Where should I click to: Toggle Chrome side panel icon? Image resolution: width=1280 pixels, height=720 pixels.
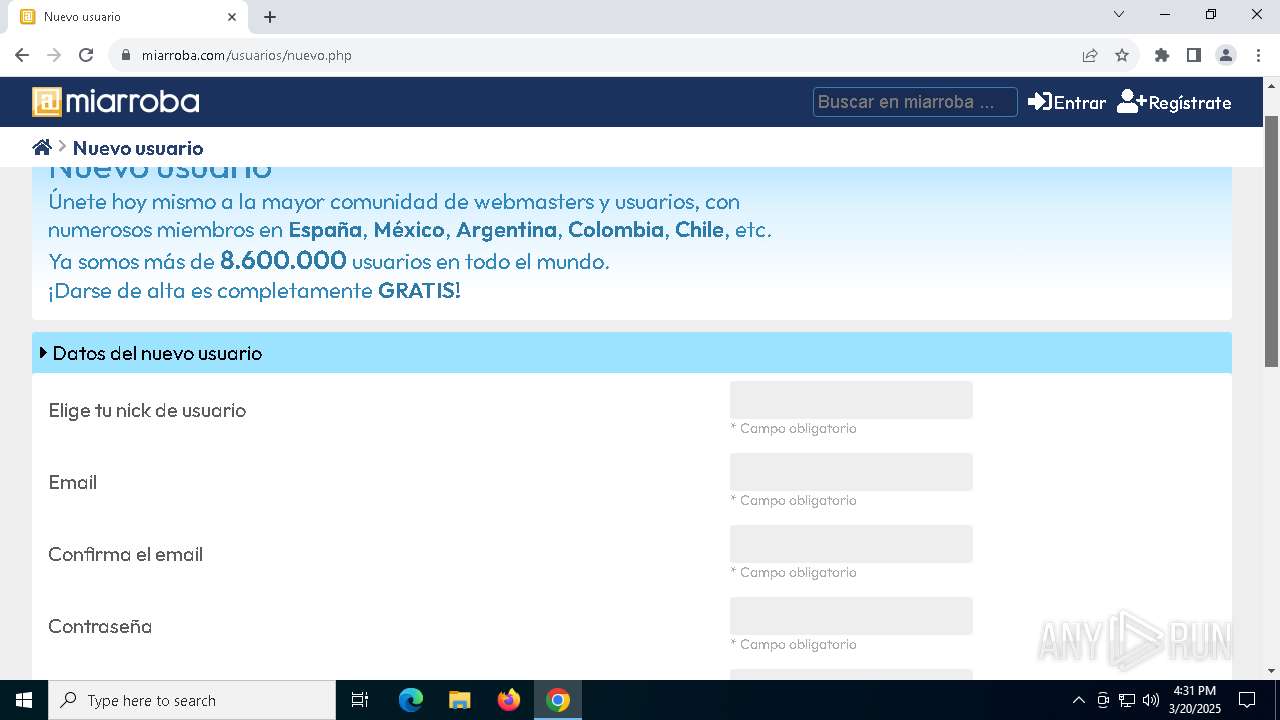[x=1194, y=55]
